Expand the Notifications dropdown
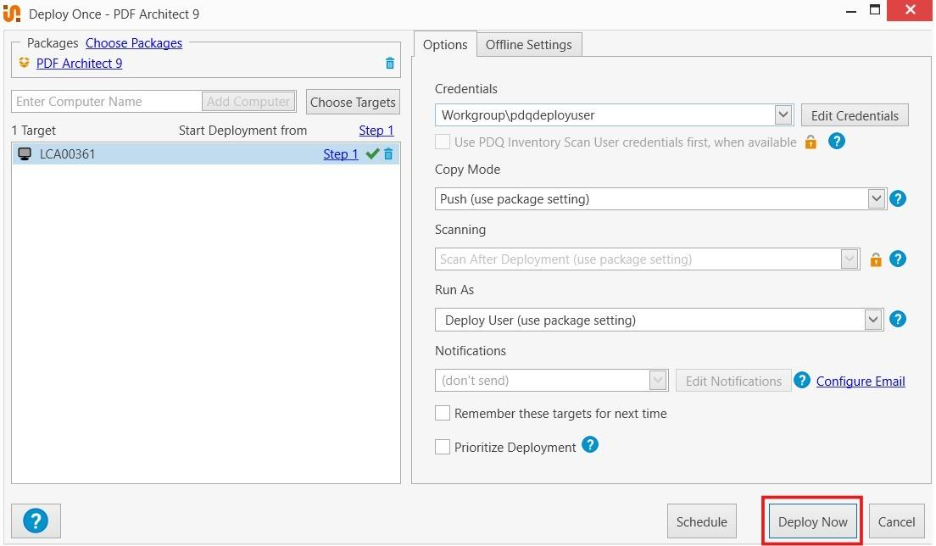 [x=658, y=380]
